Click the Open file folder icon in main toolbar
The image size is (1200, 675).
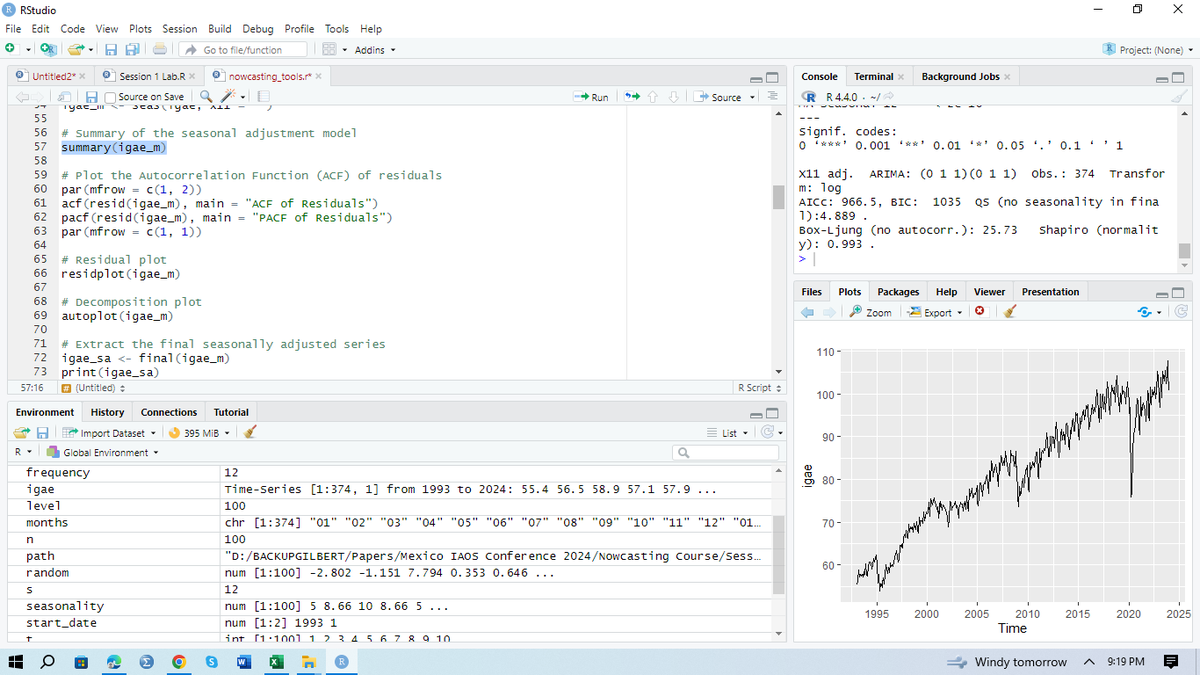coord(75,50)
